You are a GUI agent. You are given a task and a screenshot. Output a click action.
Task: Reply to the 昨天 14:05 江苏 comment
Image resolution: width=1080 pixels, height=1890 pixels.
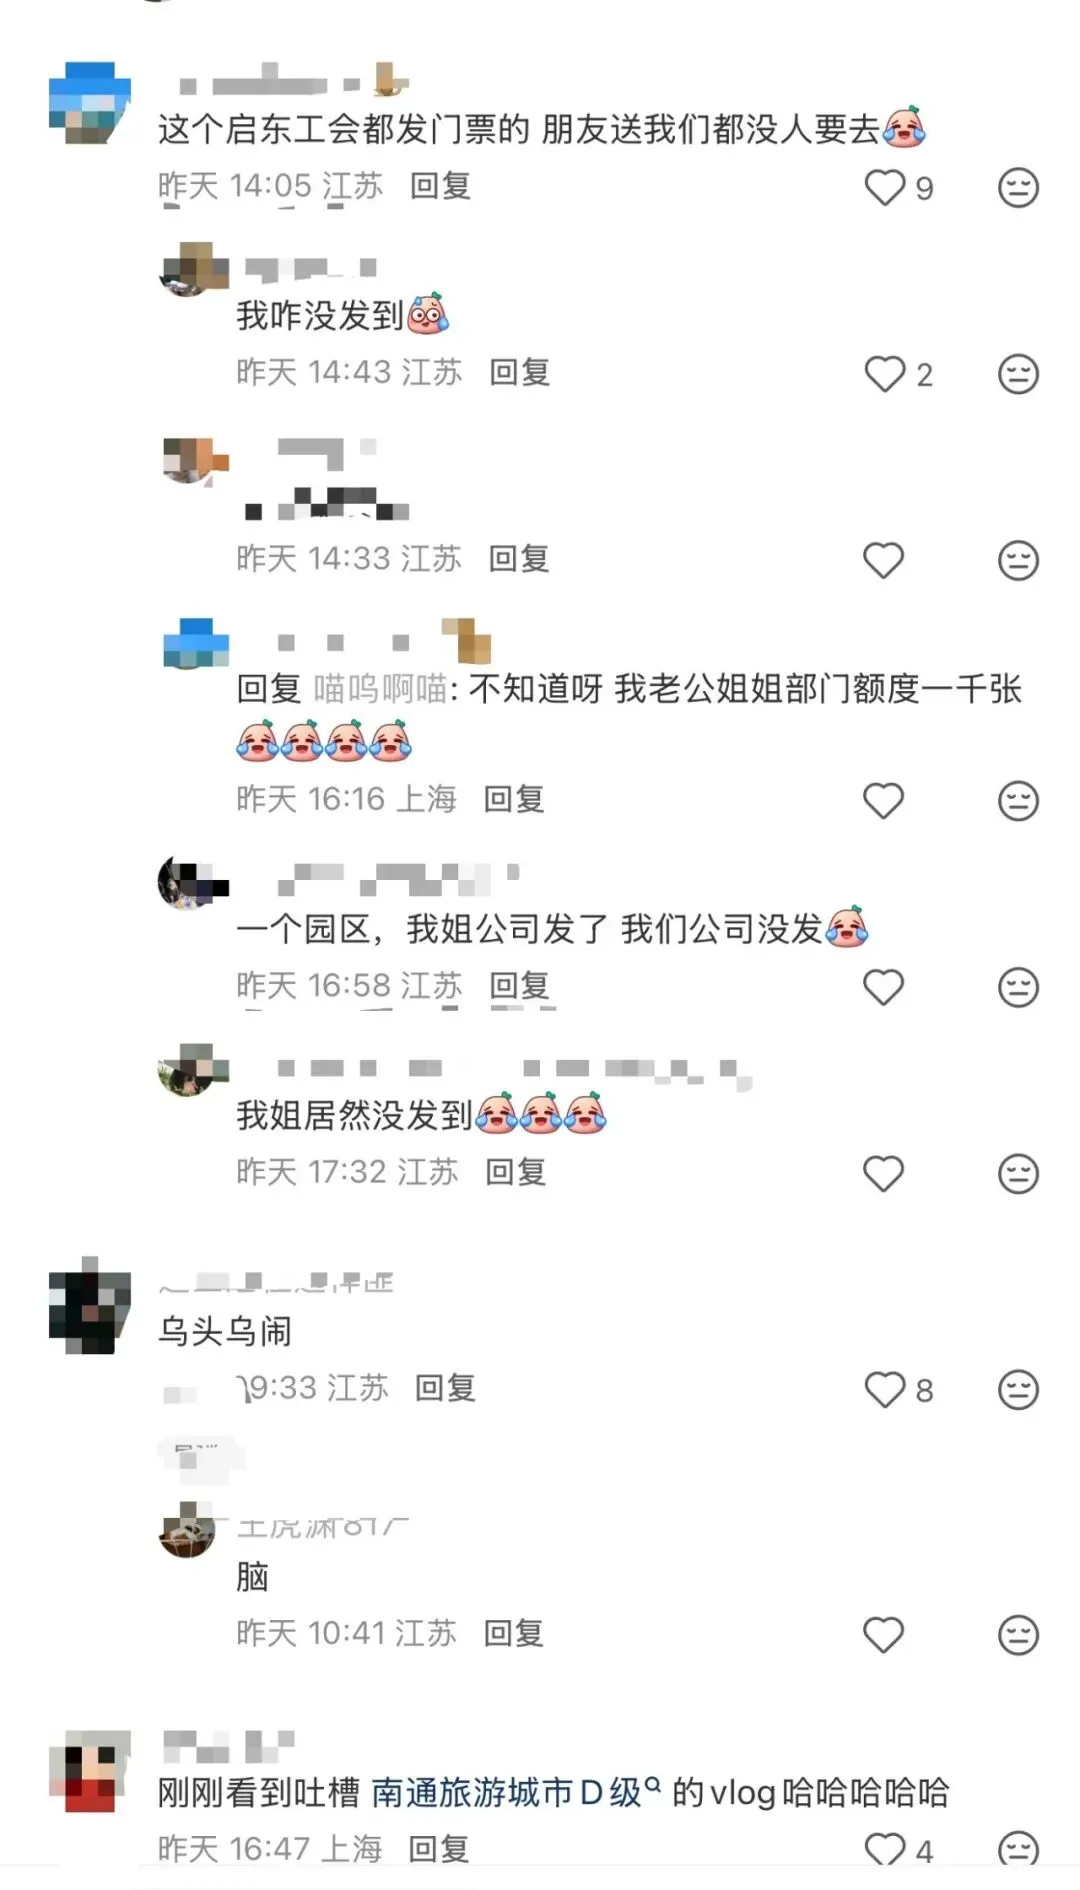pyautogui.click(x=440, y=186)
